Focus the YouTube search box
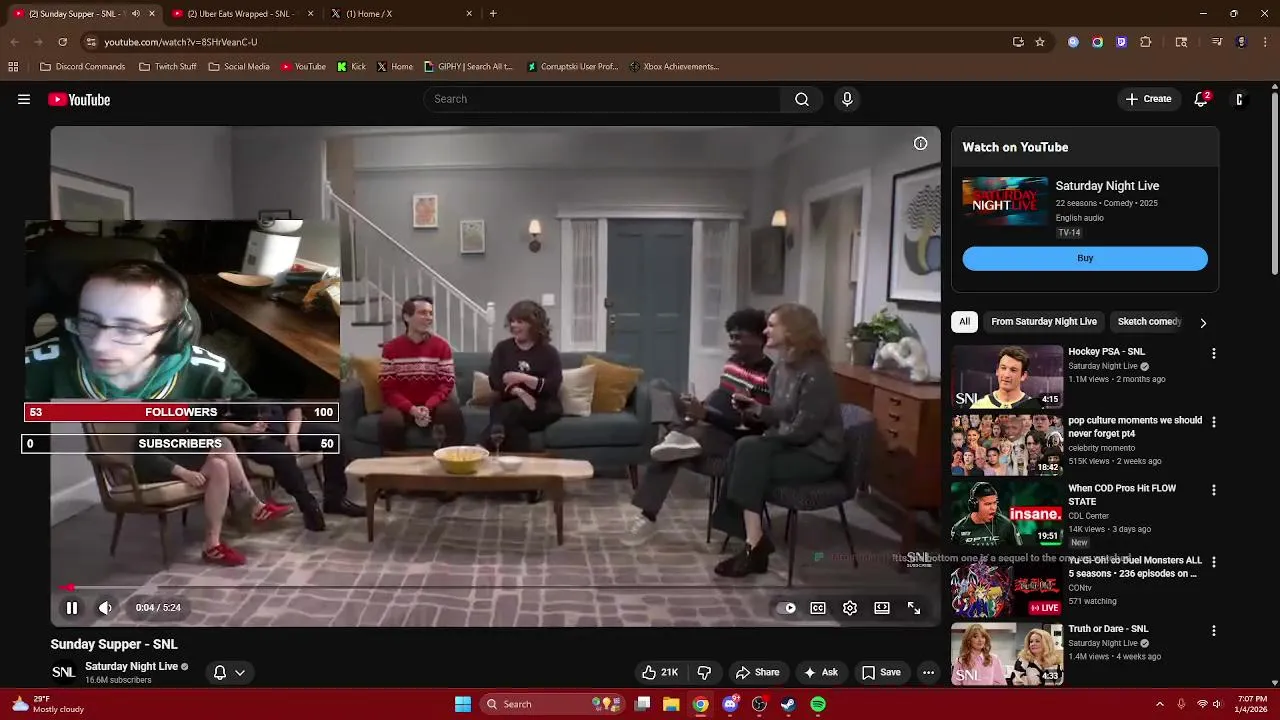This screenshot has height=720, width=1280. [x=602, y=99]
